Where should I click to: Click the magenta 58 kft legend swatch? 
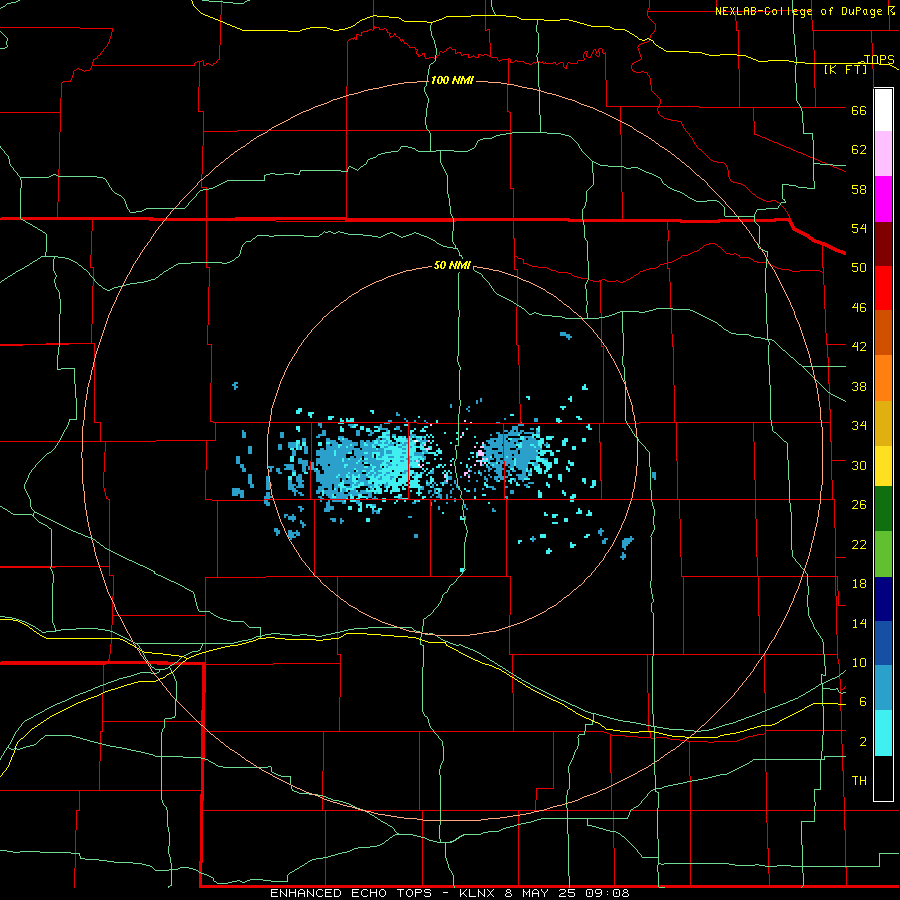click(x=883, y=199)
